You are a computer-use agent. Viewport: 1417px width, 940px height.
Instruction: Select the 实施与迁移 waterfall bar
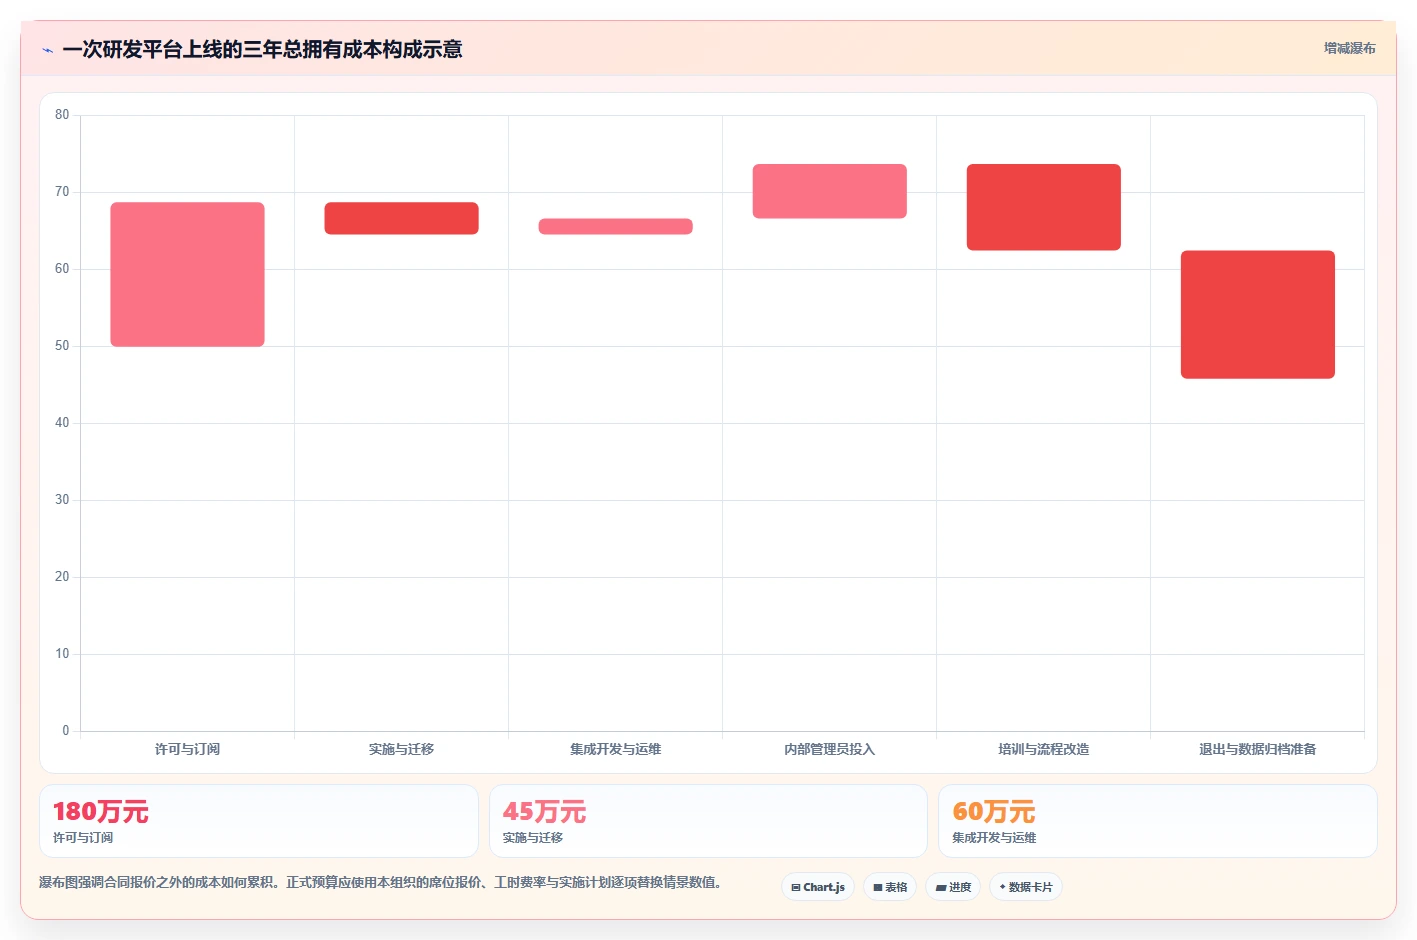[x=401, y=218]
